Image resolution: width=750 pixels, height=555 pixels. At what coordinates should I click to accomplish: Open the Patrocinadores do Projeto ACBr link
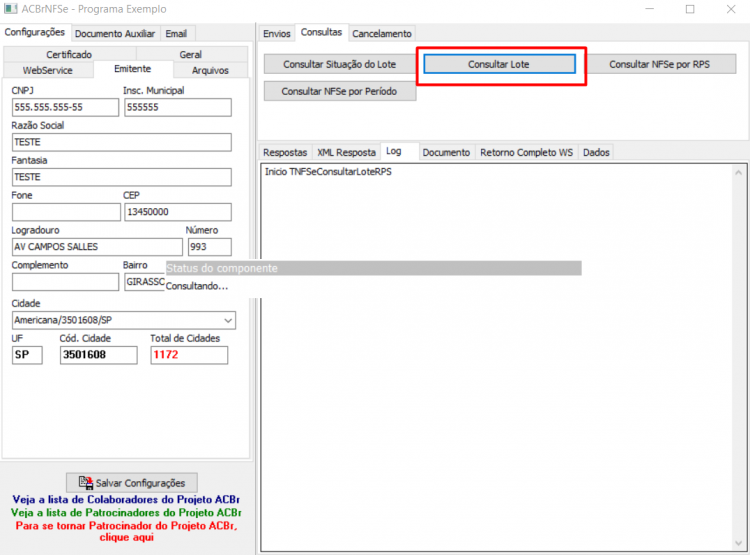[126, 512]
